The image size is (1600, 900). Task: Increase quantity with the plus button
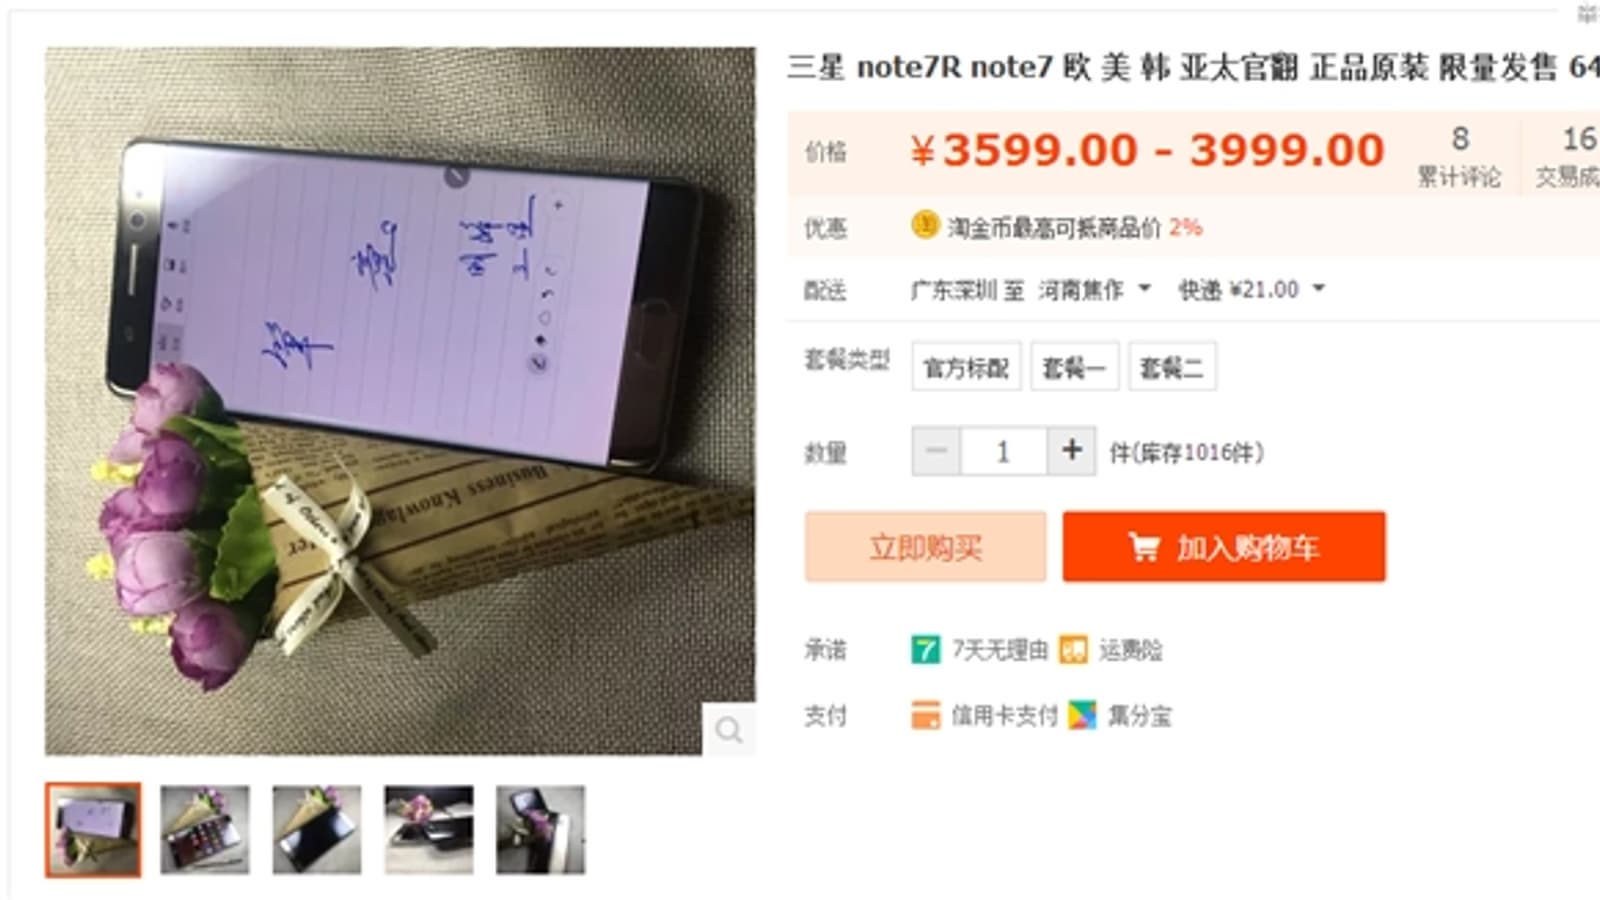(x=1071, y=451)
